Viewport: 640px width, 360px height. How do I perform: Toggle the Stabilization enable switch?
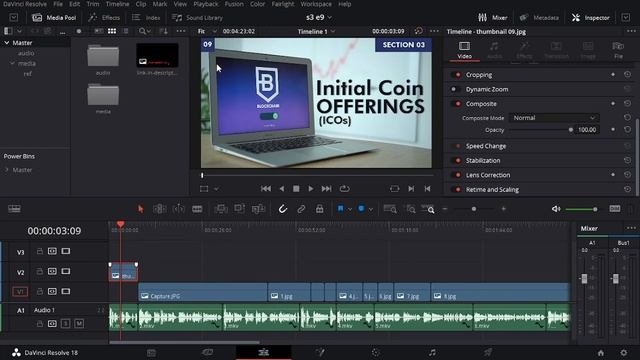(457, 160)
